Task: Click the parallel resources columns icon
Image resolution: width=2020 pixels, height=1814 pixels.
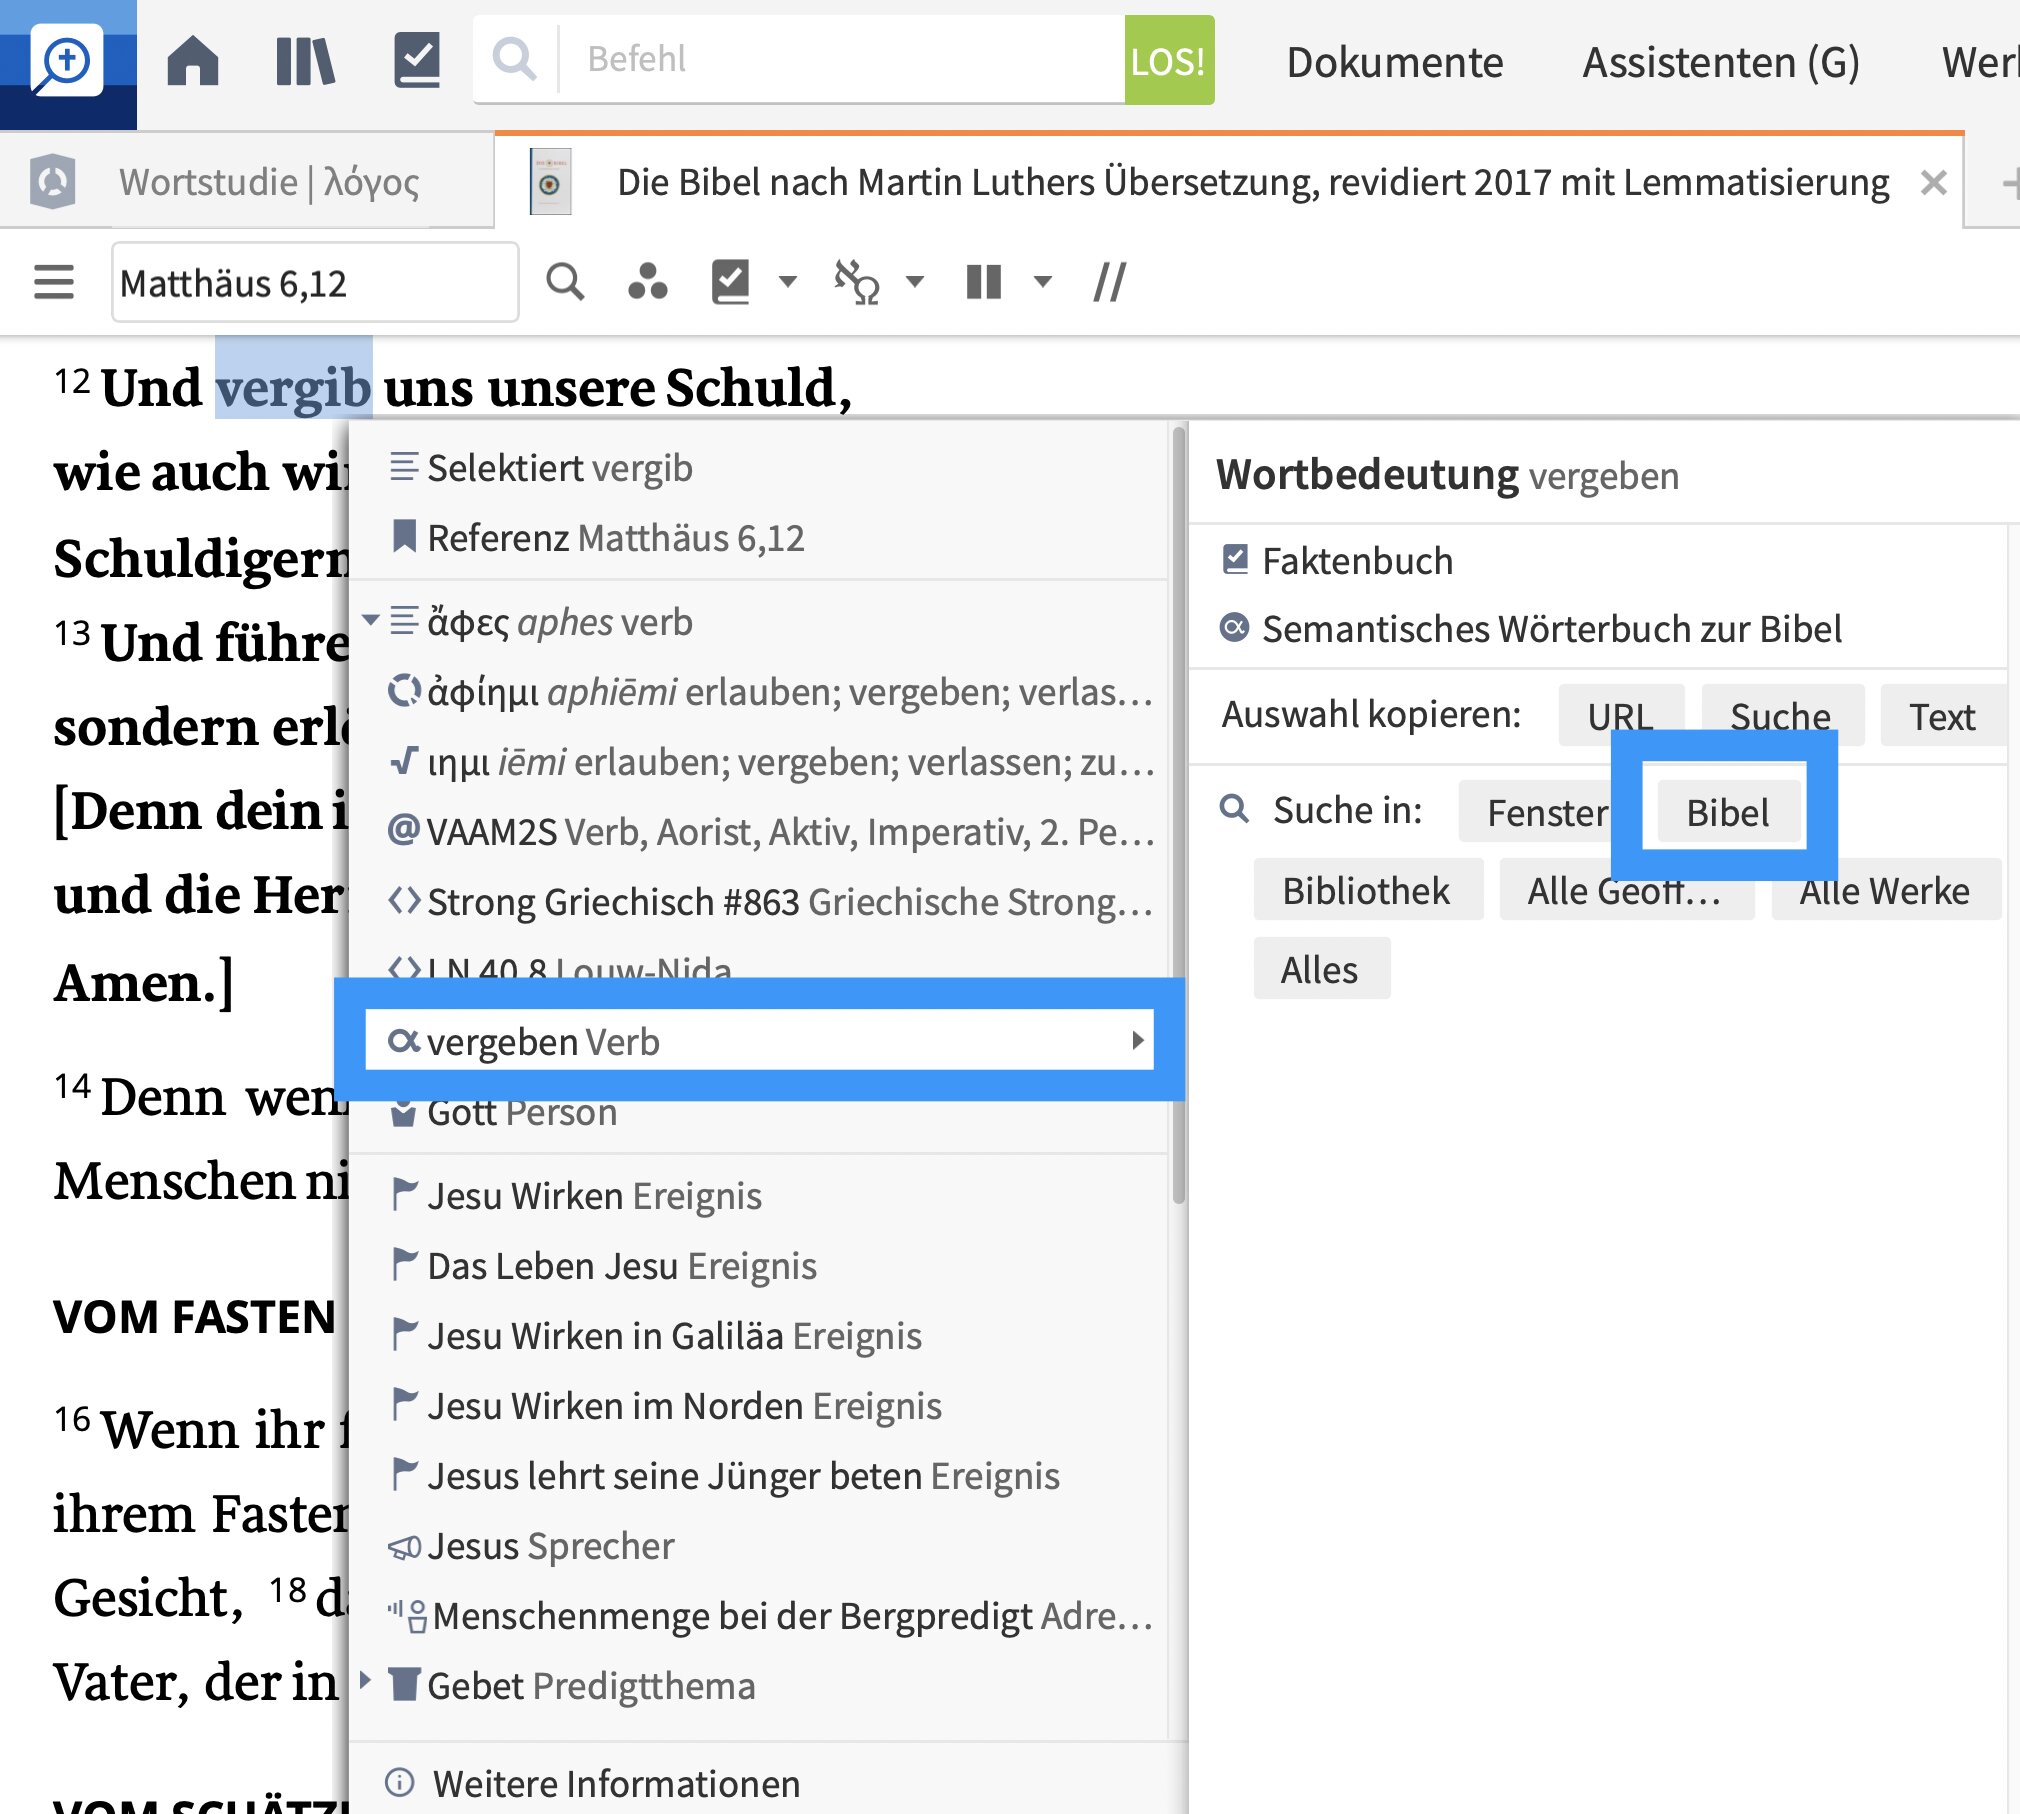Action: tap(984, 283)
